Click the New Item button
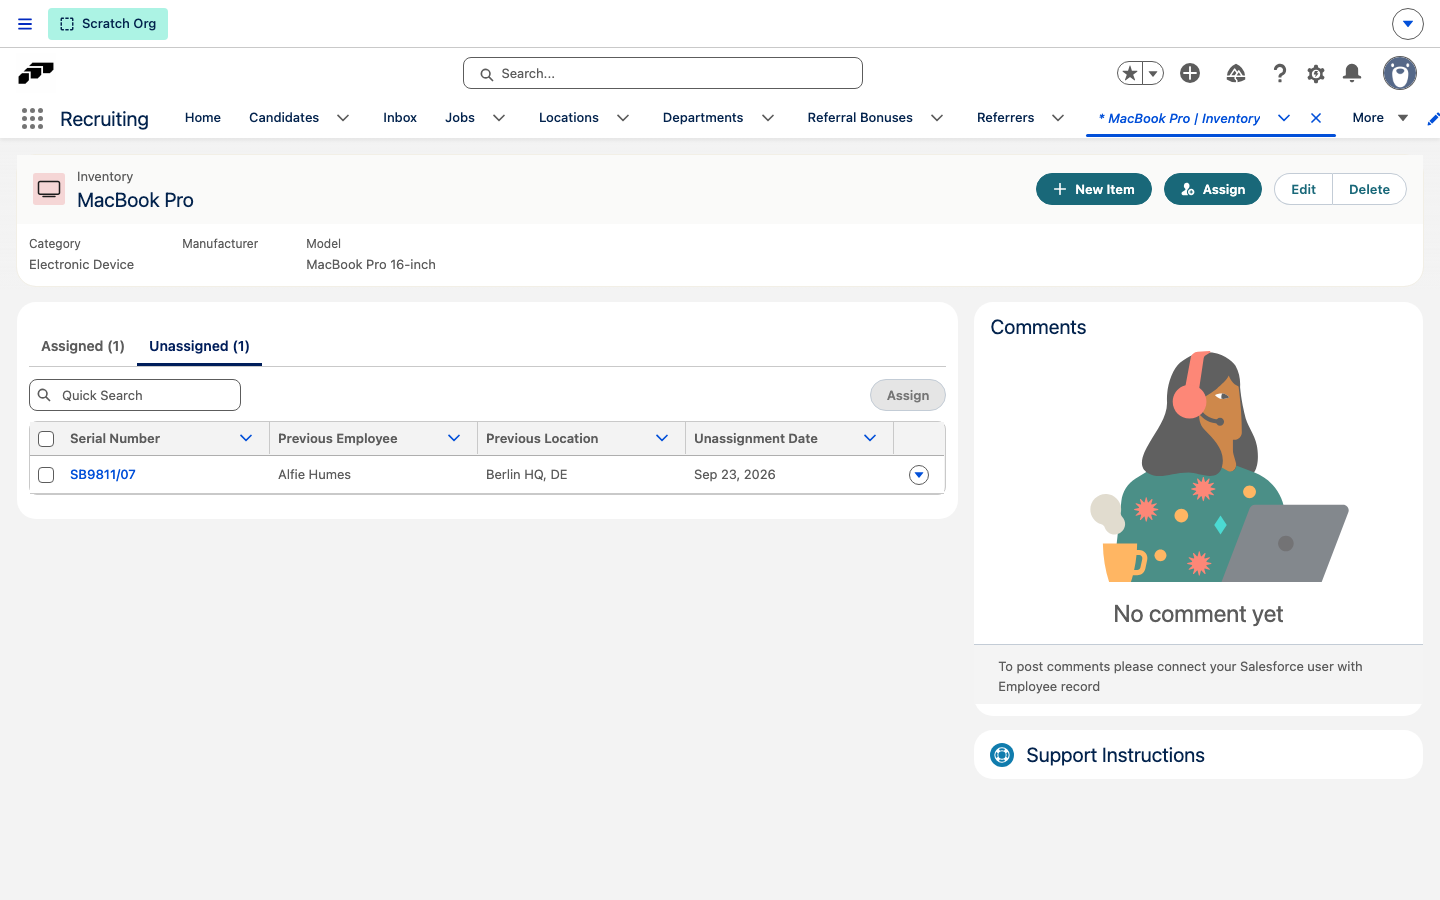Screen dimensions: 1440x900 [x=1094, y=189]
